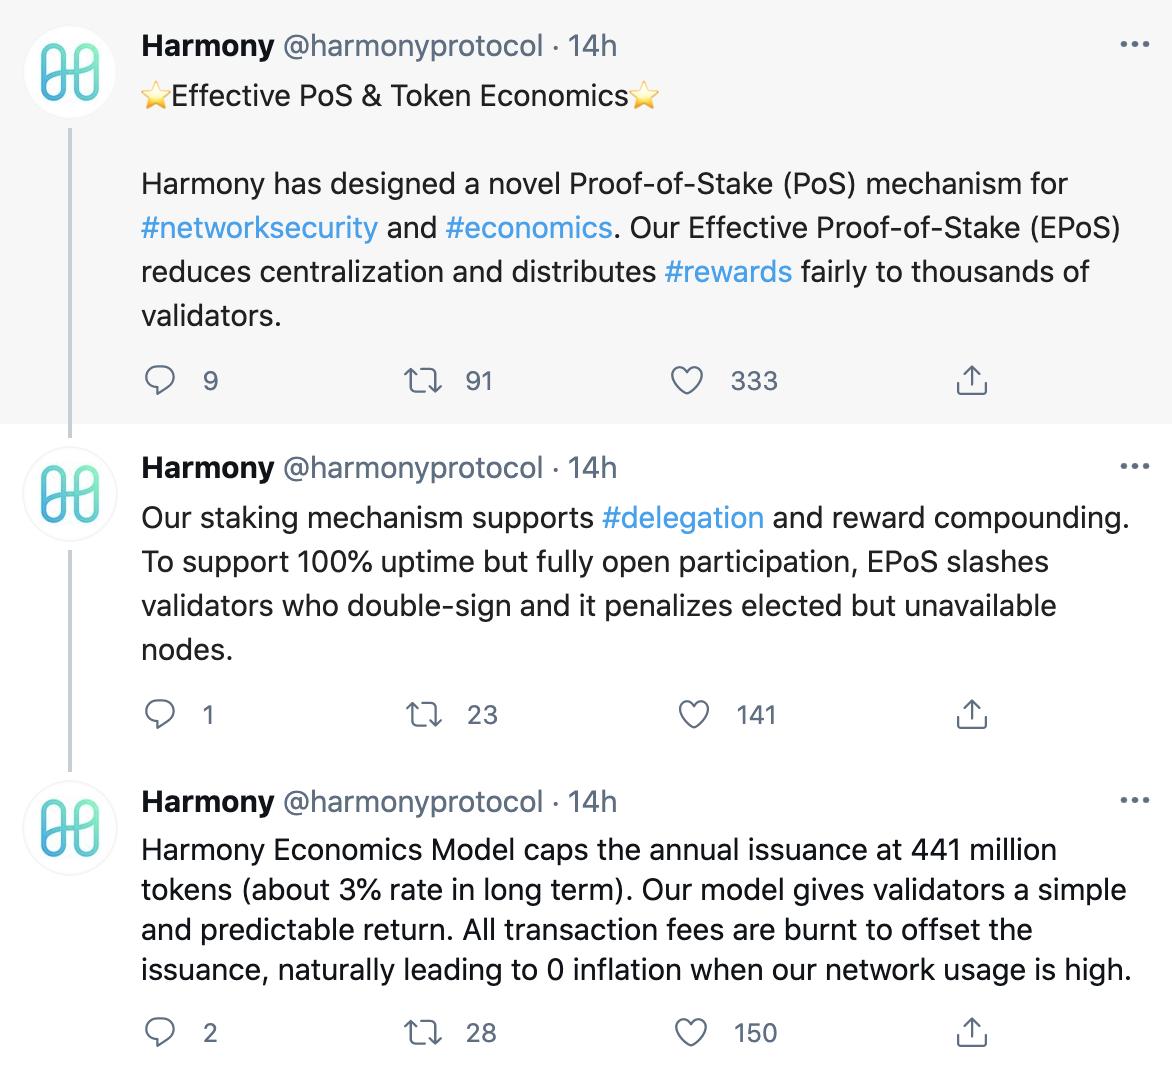Like the first tweet showing 333 likes
Image resolution: width=1172 pixels, height=1068 pixels.
[x=690, y=380]
